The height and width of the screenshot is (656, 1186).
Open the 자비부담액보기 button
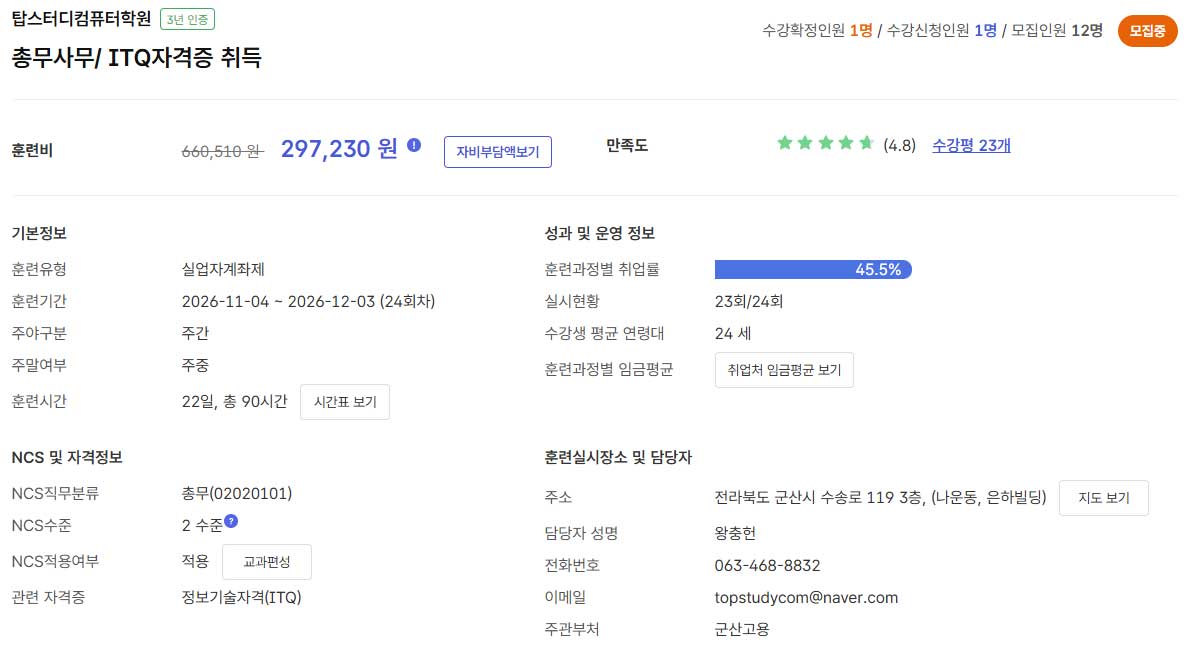pos(498,152)
